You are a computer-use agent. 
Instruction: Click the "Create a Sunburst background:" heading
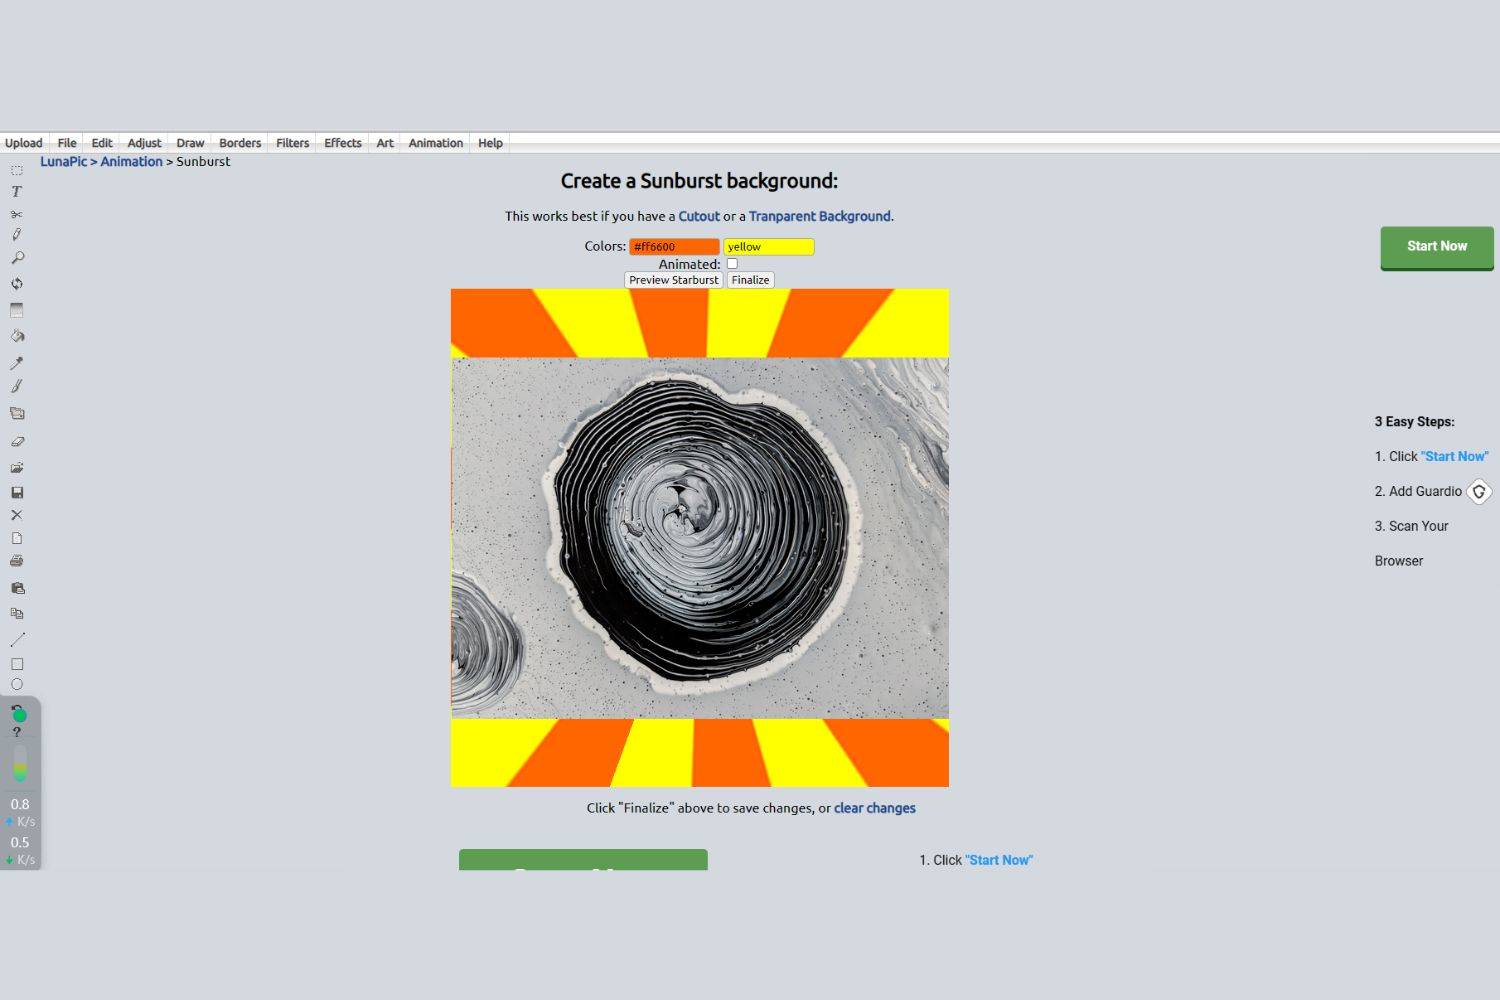(x=699, y=181)
